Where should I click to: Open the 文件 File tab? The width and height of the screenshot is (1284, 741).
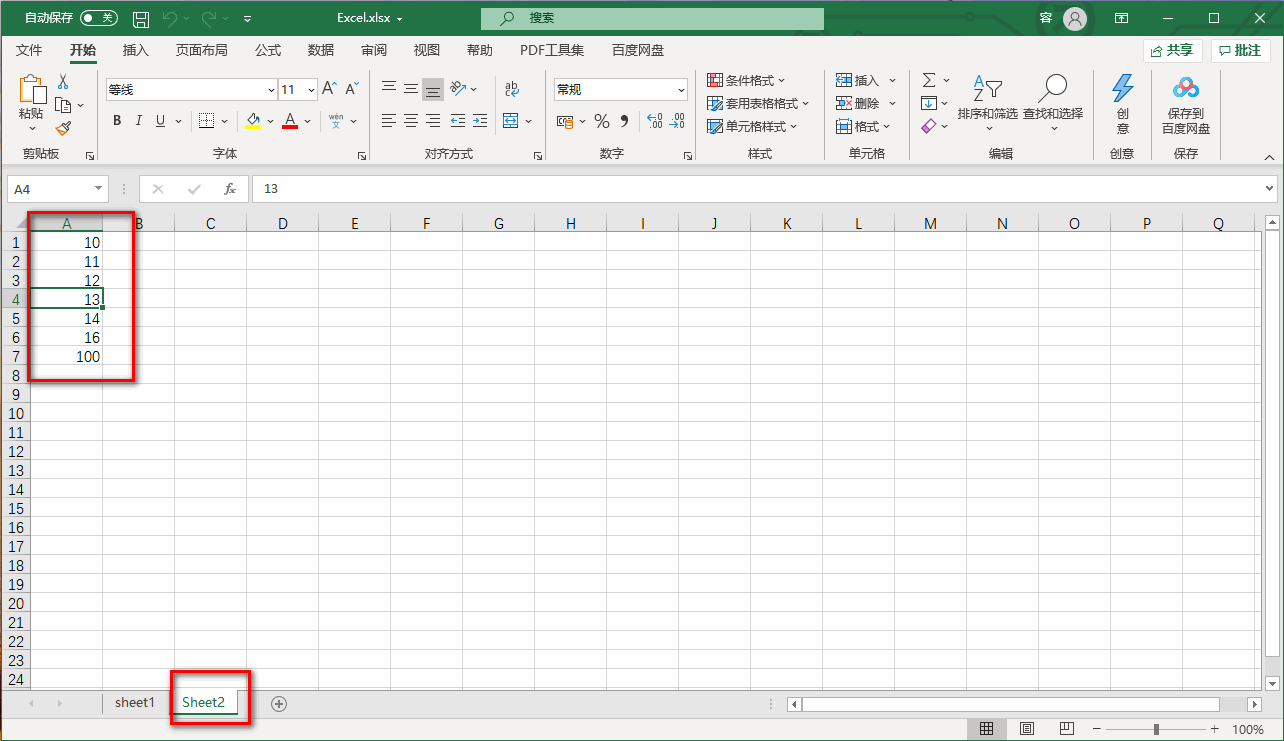click(x=29, y=50)
